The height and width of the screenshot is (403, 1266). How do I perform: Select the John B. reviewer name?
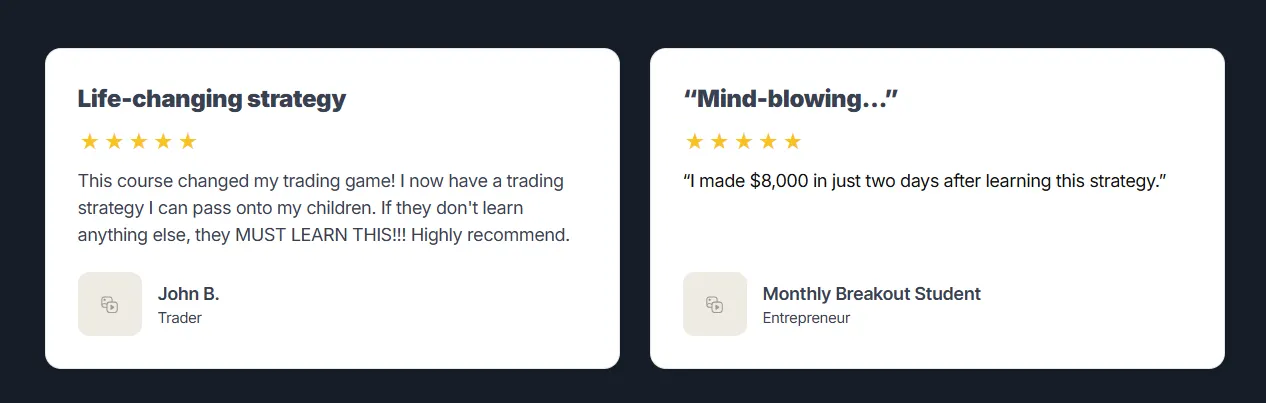pyautogui.click(x=189, y=294)
